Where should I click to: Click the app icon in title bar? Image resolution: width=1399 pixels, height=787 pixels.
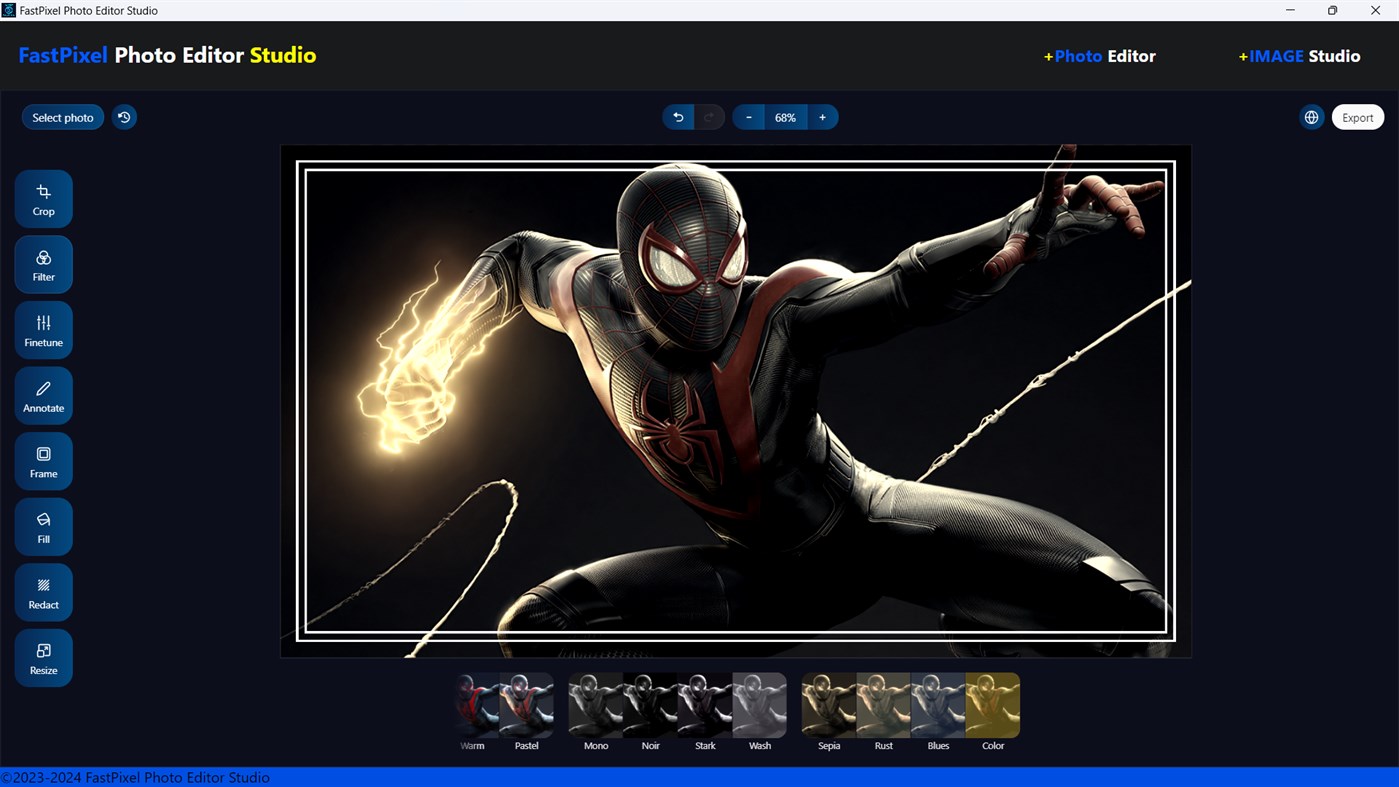9,10
